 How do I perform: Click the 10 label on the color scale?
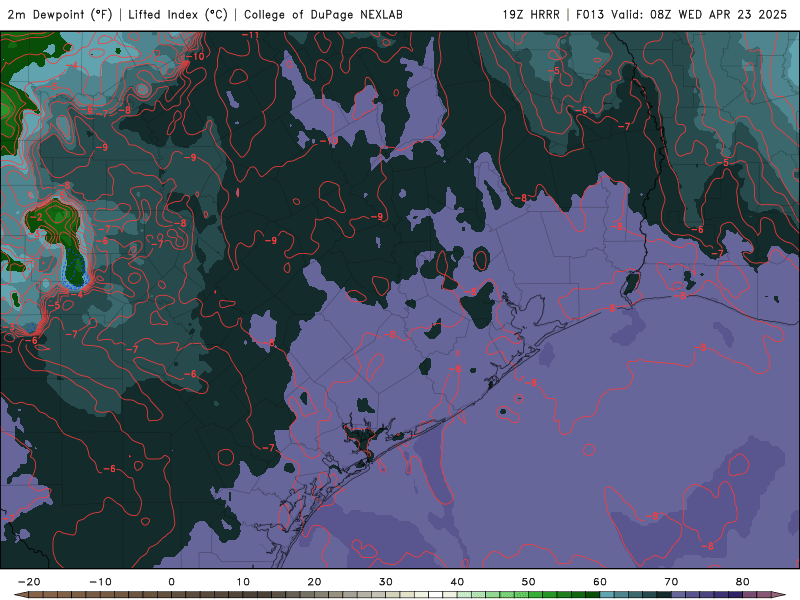pos(243,582)
